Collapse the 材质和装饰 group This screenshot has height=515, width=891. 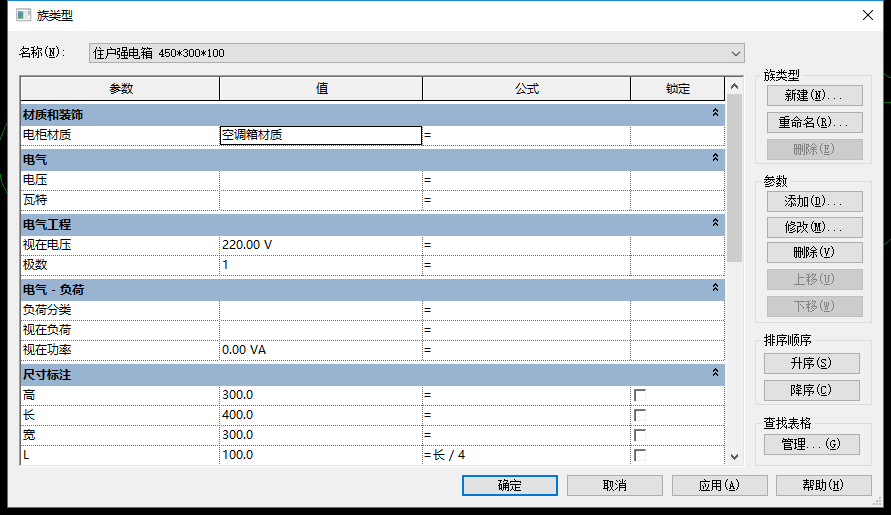(715, 113)
